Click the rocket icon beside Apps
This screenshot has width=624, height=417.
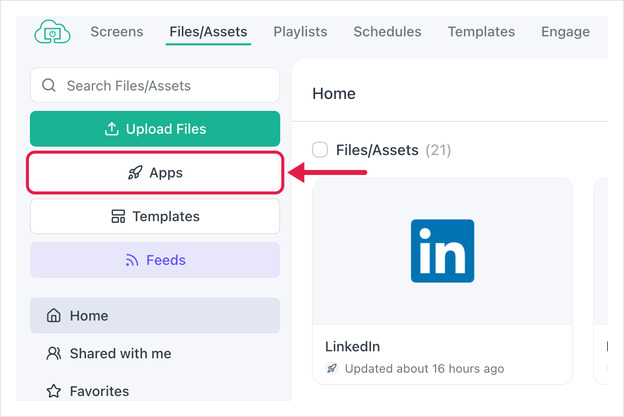point(135,173)
